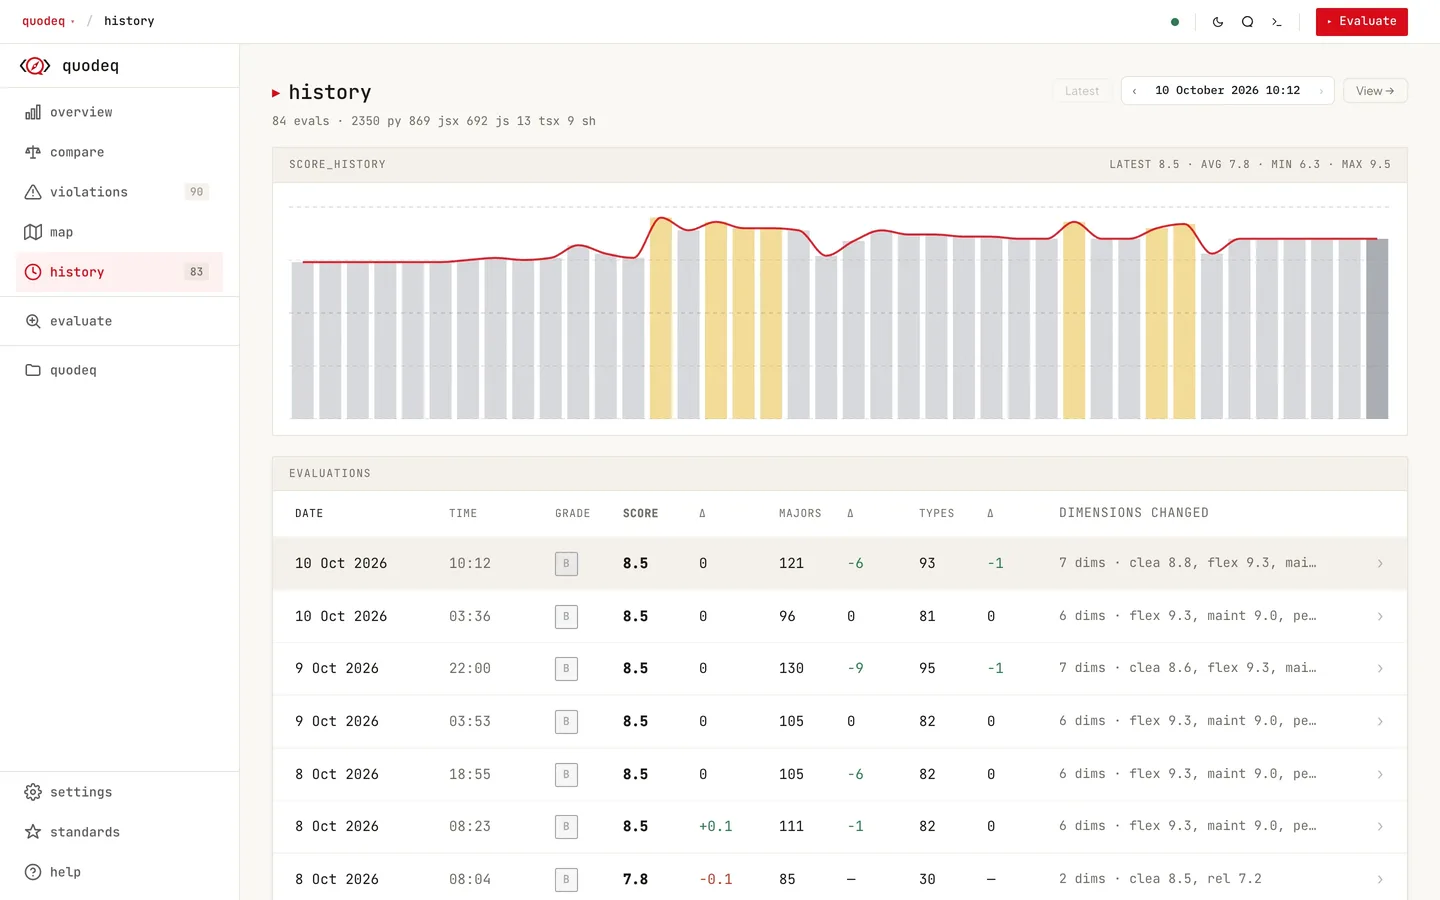Expand the 8 Oct 2026 08:04 row chevron
This screenshot has width=1440, height=900.
1380,879
